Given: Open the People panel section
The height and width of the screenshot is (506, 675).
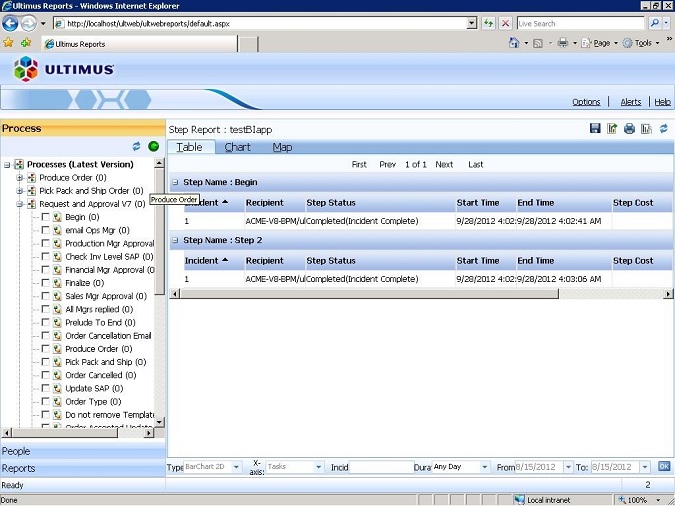Looking at the screenshot, I should (83, 451).
